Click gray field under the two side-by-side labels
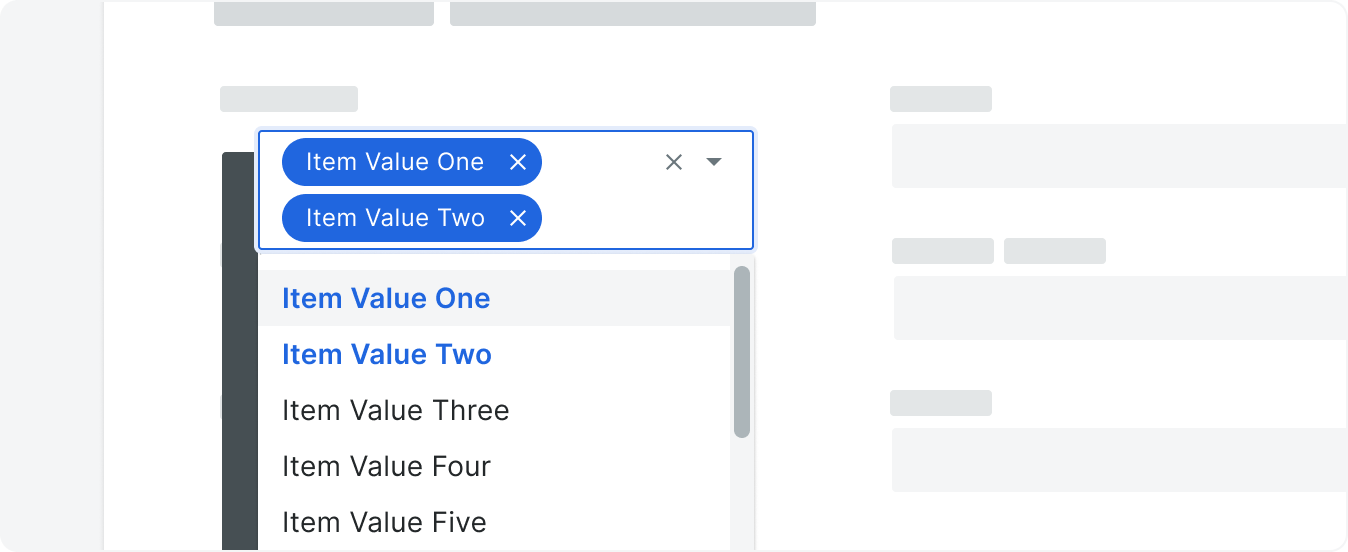This screenshot has height=552, width=1348. tap(1120, 308)
